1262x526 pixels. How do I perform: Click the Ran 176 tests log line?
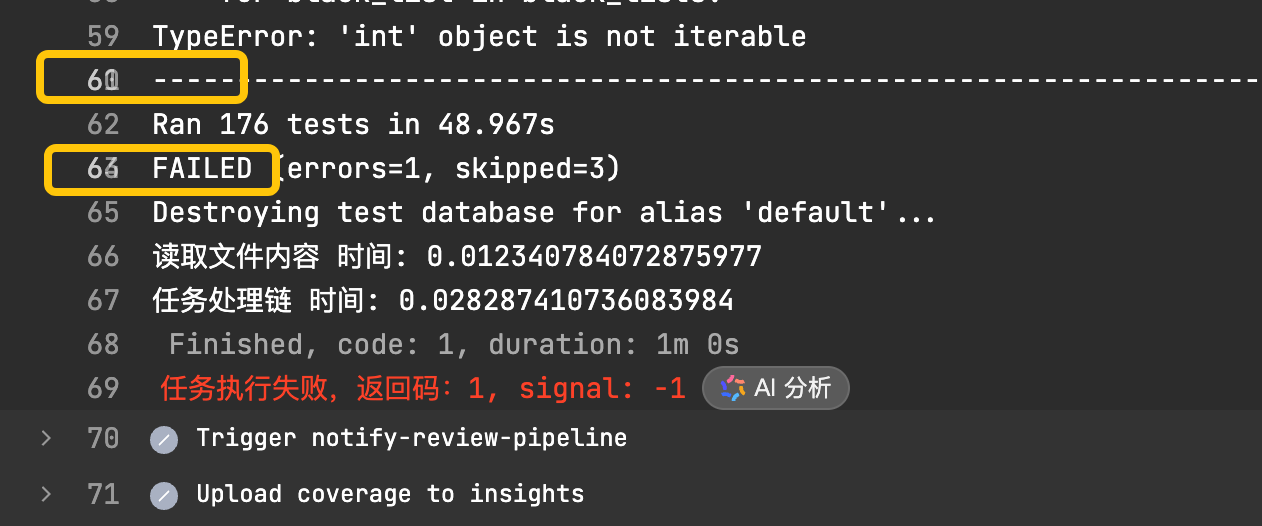[x=353, y=124]
